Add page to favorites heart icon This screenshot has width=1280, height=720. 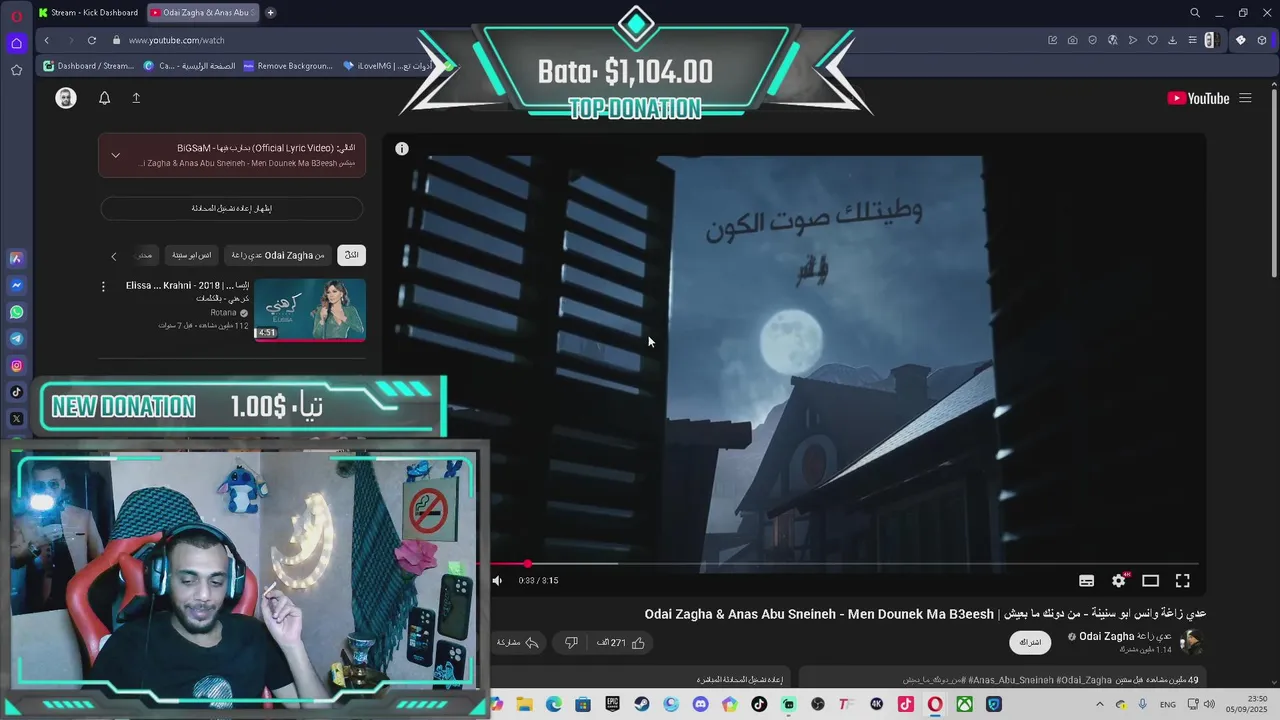1152,40
